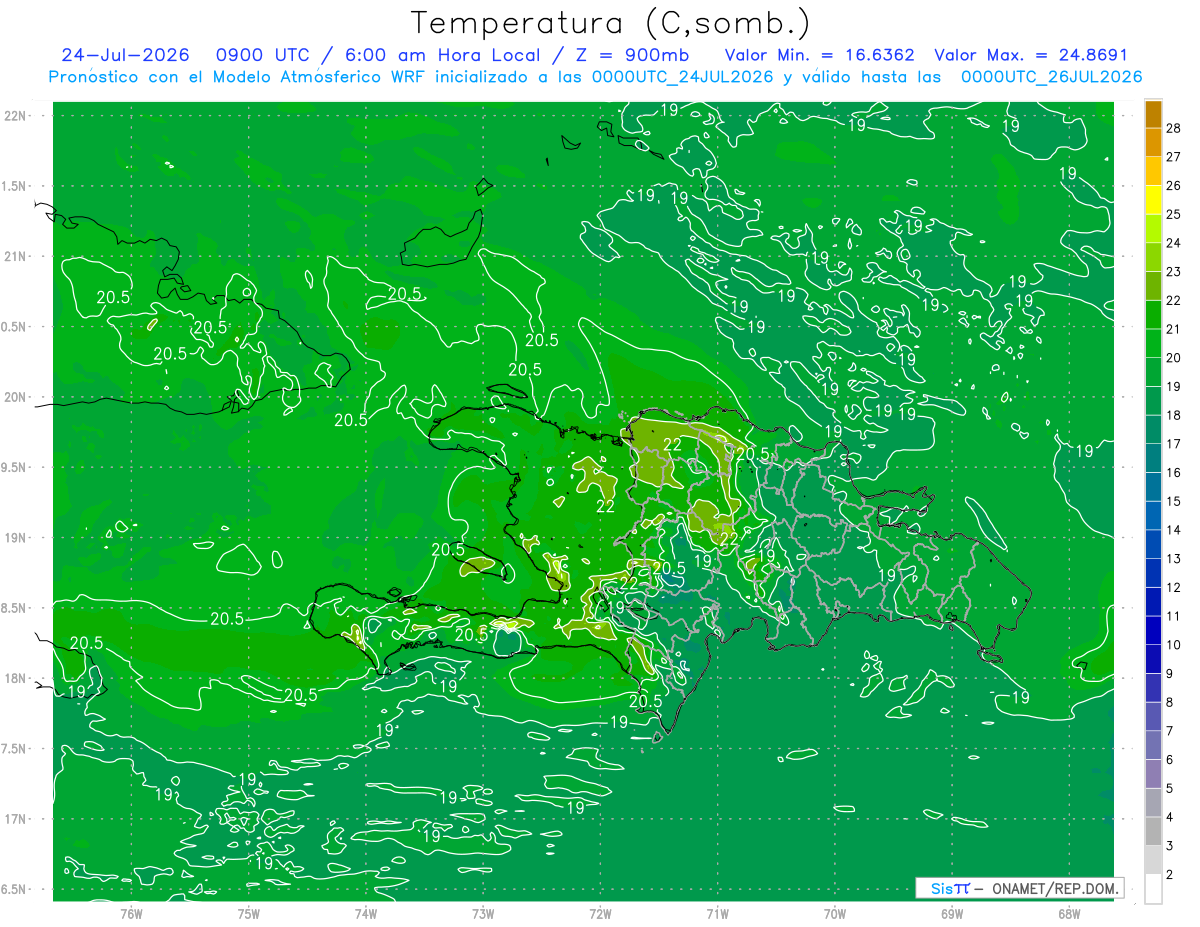Image resolution: width=1200 pixels, height=927 pixels.
Task: Click the '69W' longitude axis label
Action: point(951,913)
